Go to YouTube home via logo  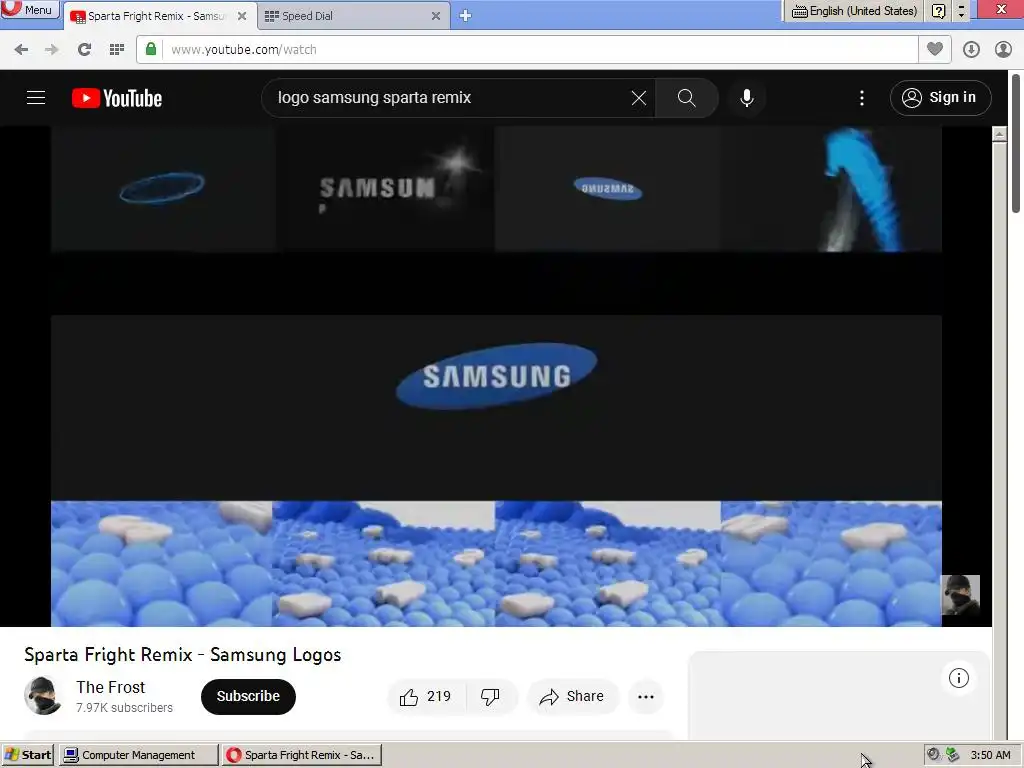tap(117, 98)
